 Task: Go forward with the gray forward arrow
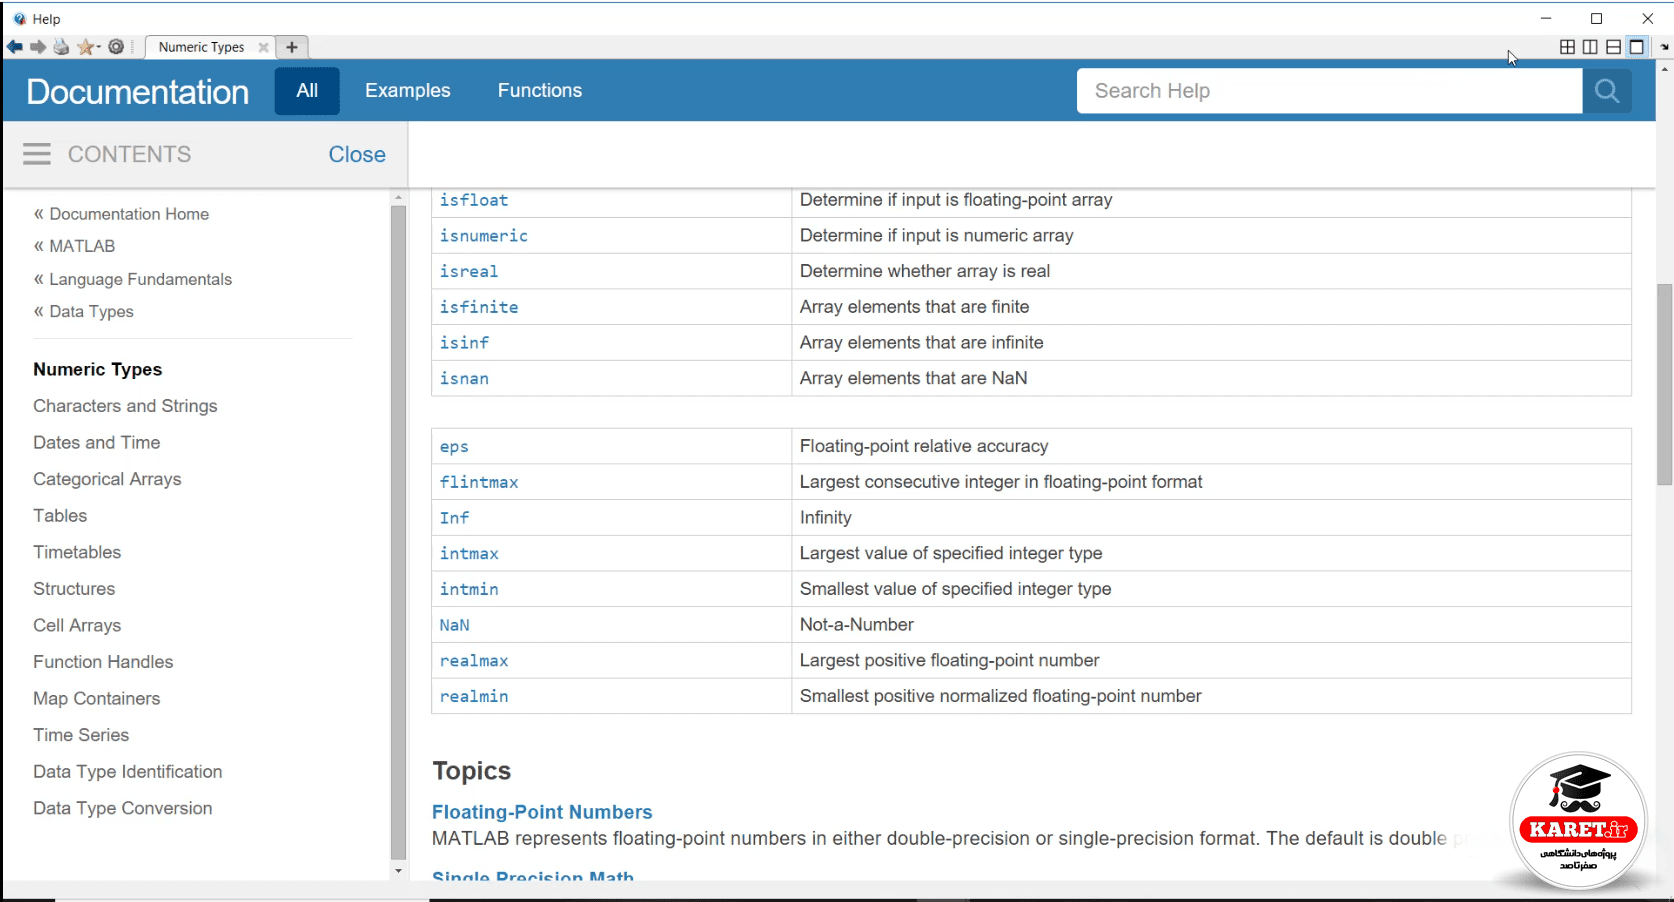(x=38, y=47)
